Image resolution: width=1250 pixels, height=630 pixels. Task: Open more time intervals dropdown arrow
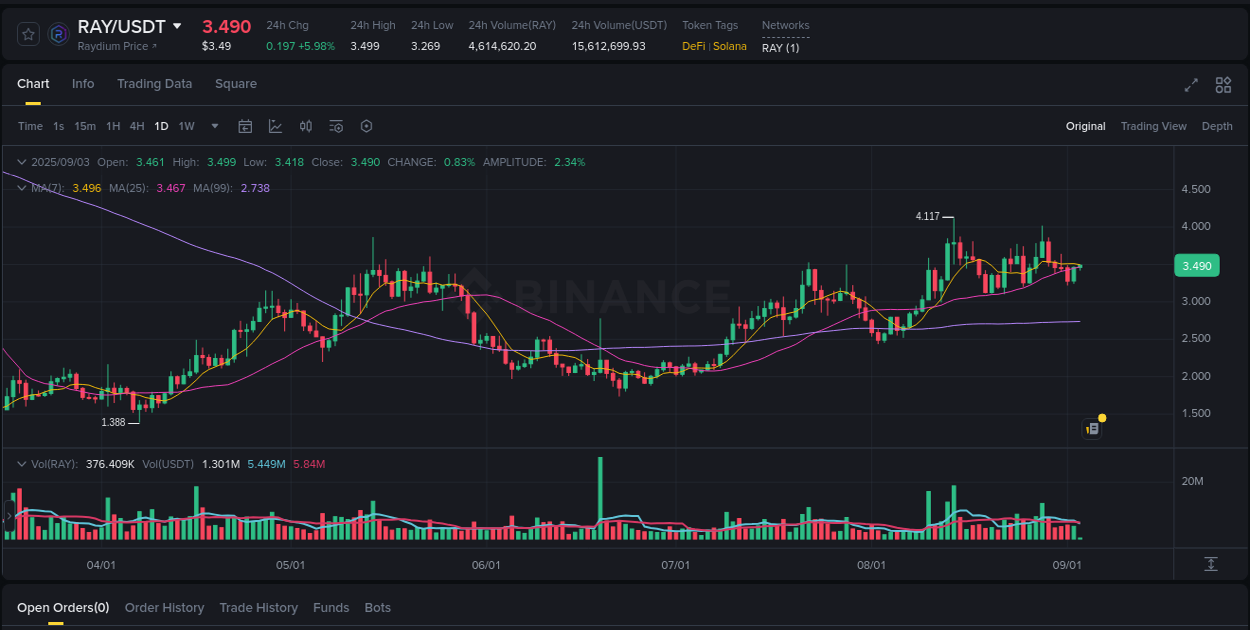(214, 126)
